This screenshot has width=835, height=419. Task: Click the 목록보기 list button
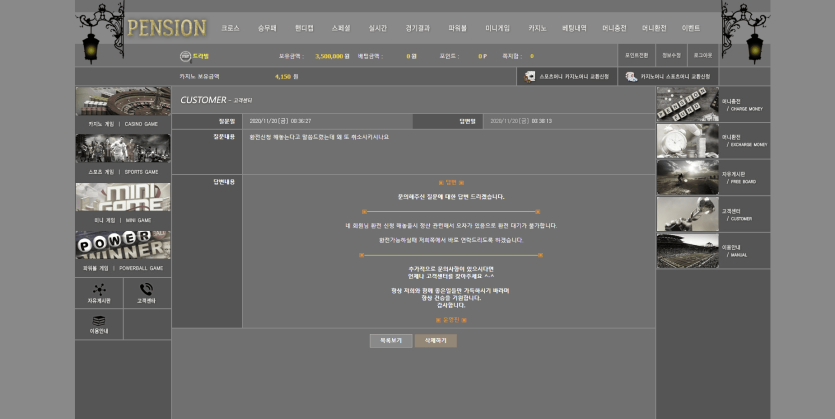point(391,341)
